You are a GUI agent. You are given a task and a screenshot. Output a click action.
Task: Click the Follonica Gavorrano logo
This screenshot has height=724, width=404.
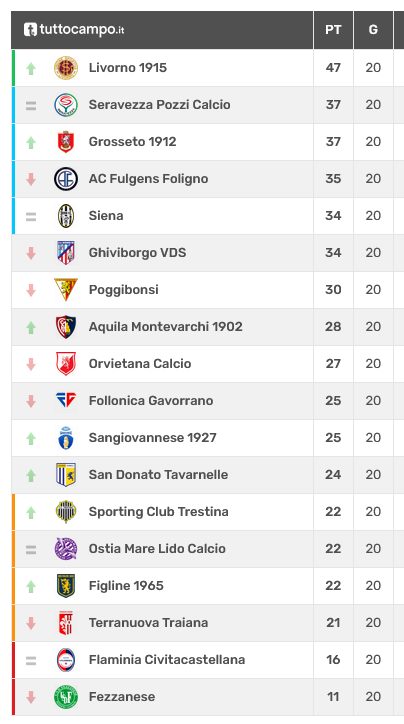66,400
